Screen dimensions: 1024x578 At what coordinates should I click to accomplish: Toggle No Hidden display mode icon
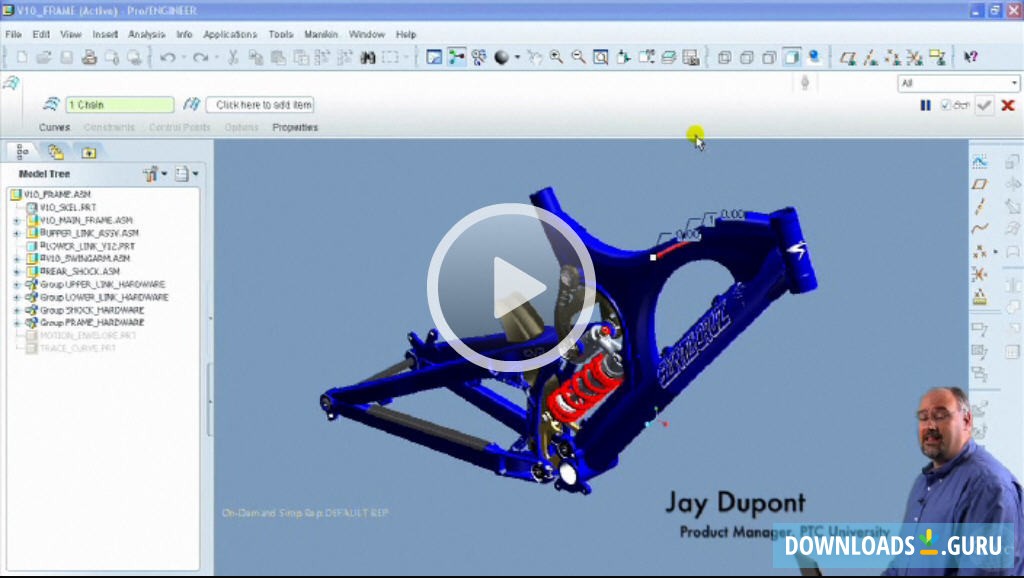769,57
